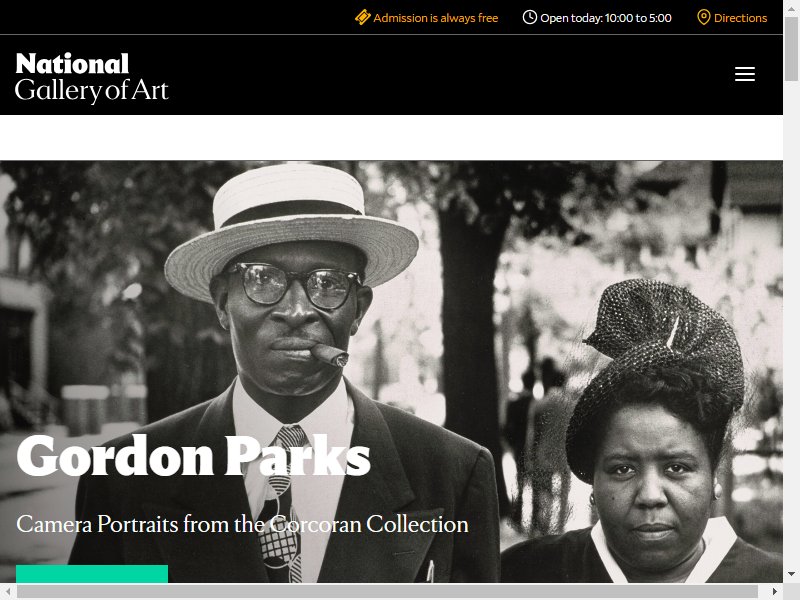The height and width of the screenshot is (600, 800).
Task: Click the horizontal scrollbar right arrow
Action: [x=775, y=591]
